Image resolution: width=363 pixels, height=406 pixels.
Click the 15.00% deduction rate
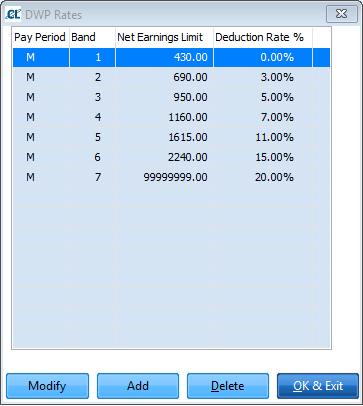(263, 157)
